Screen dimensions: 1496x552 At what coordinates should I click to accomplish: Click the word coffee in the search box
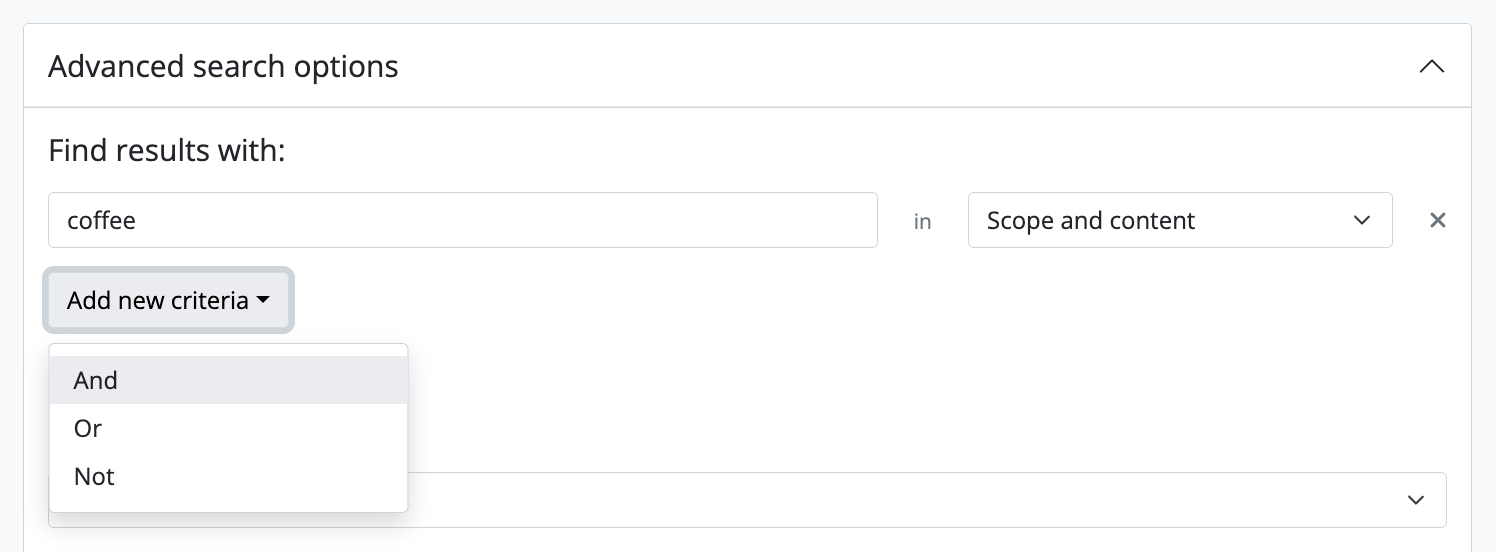tap(101, 221)
